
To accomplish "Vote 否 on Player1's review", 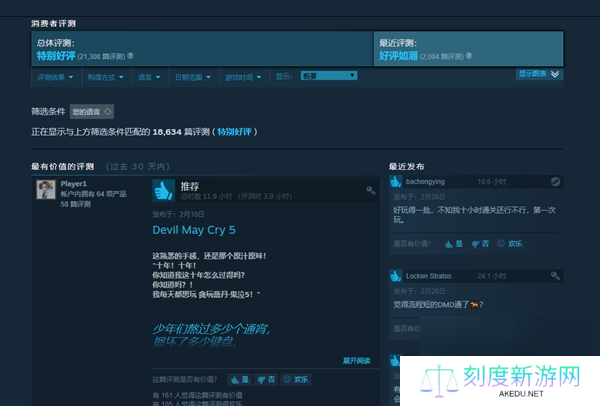I will [x=266, y=380].
